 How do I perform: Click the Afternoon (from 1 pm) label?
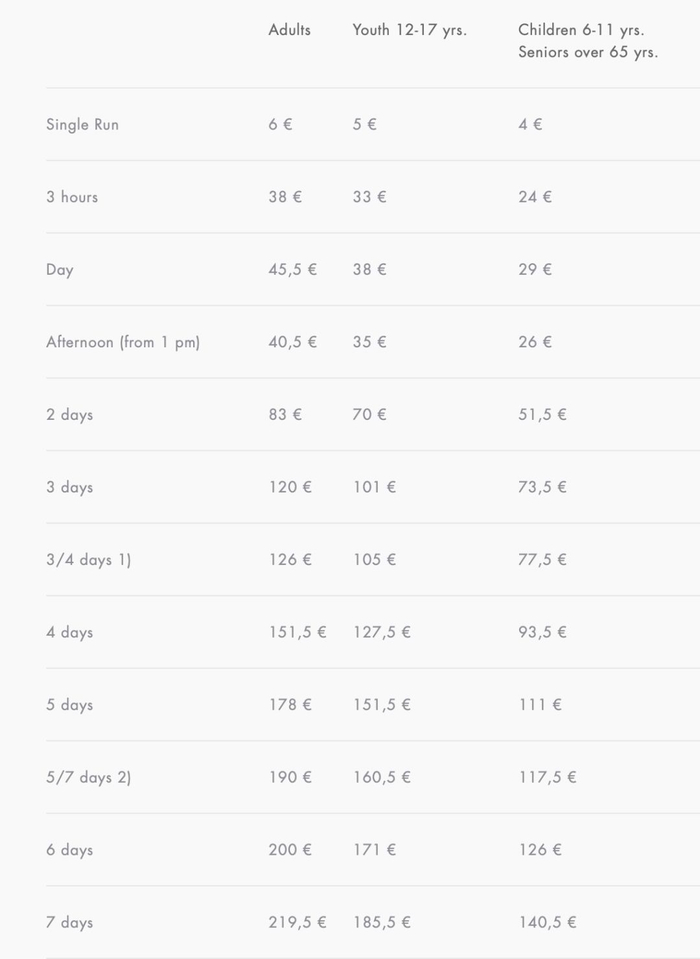point(123,342)
